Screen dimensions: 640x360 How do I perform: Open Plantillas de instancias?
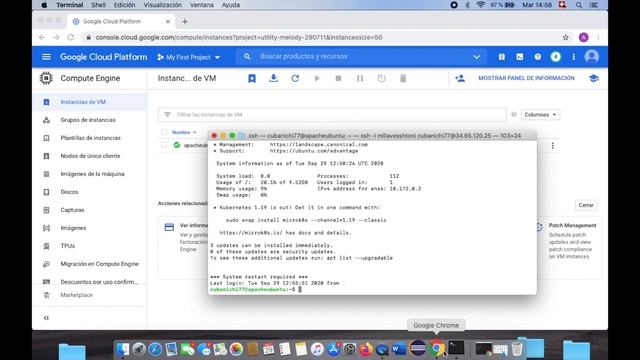pyautogui.click(x=90, y=138)
